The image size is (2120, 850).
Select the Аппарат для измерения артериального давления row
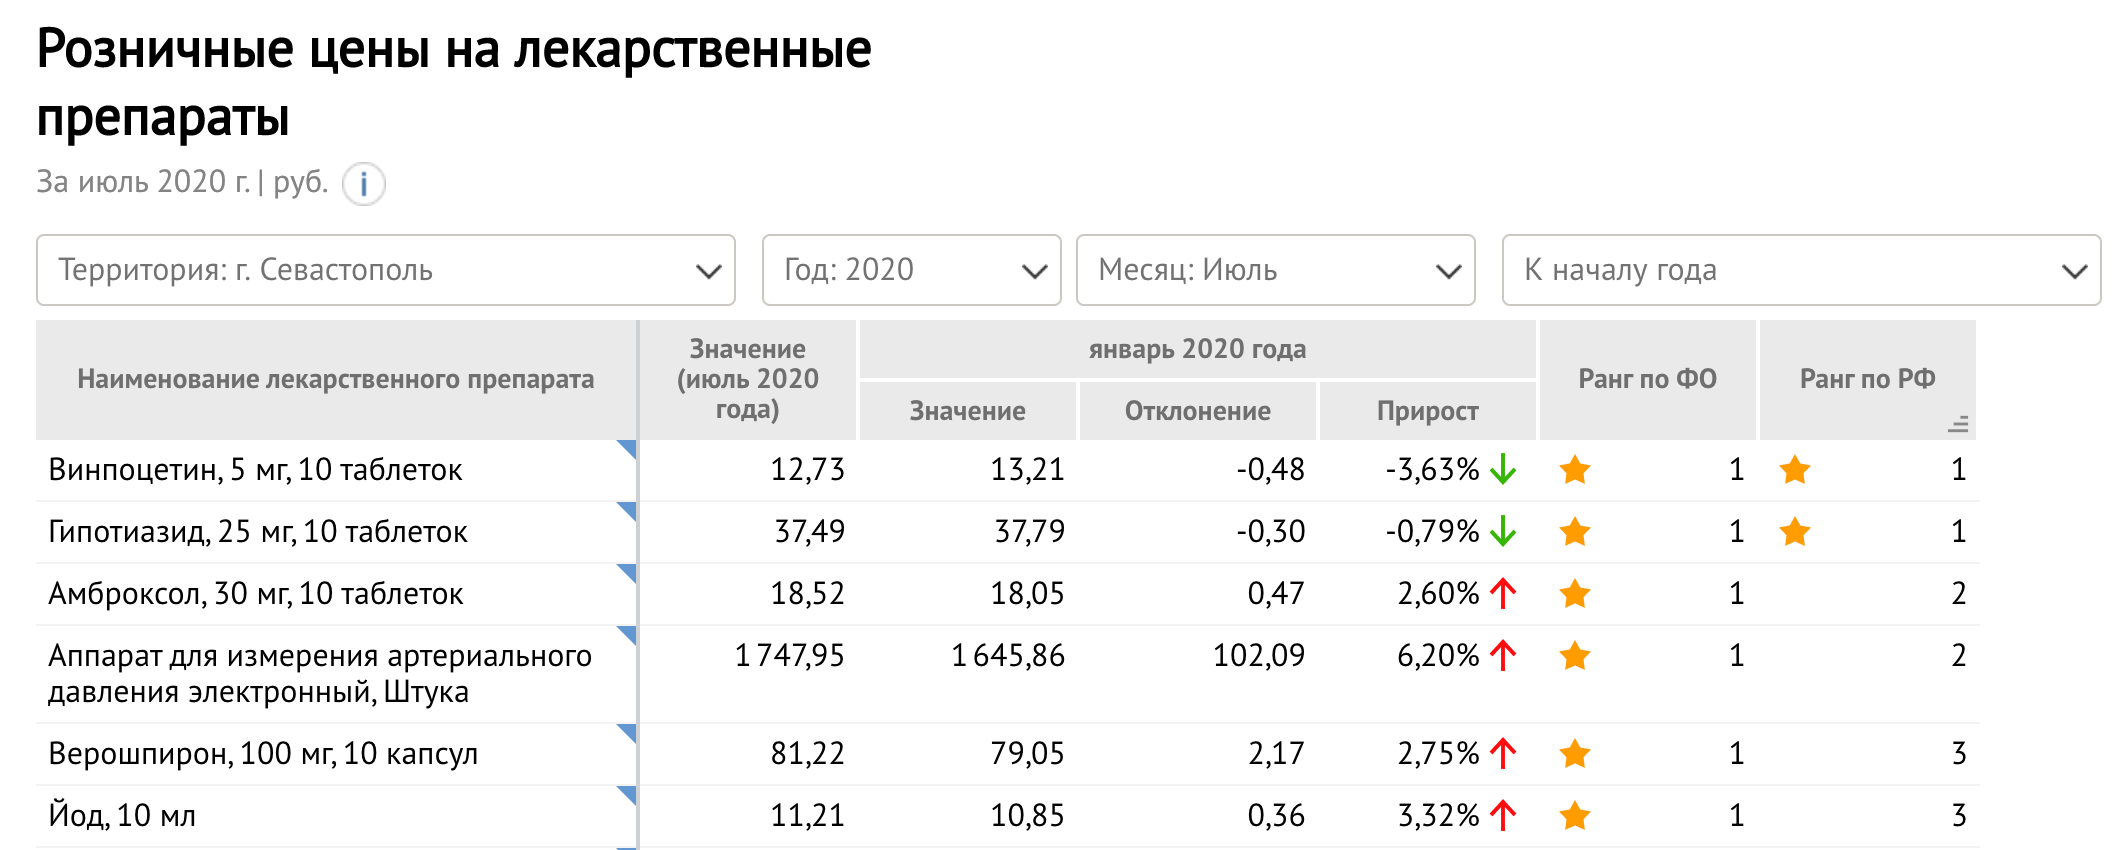(x=1007, y=674)
